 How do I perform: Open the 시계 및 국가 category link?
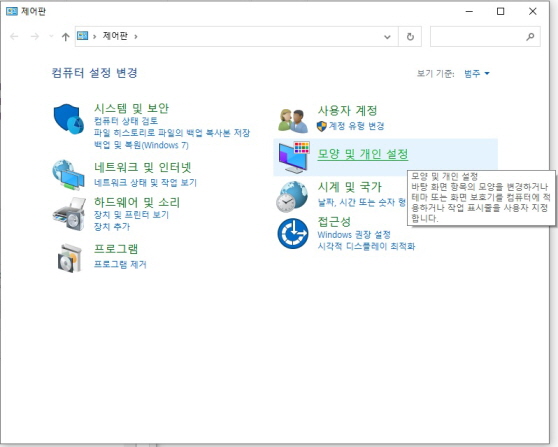pos(349,187)
